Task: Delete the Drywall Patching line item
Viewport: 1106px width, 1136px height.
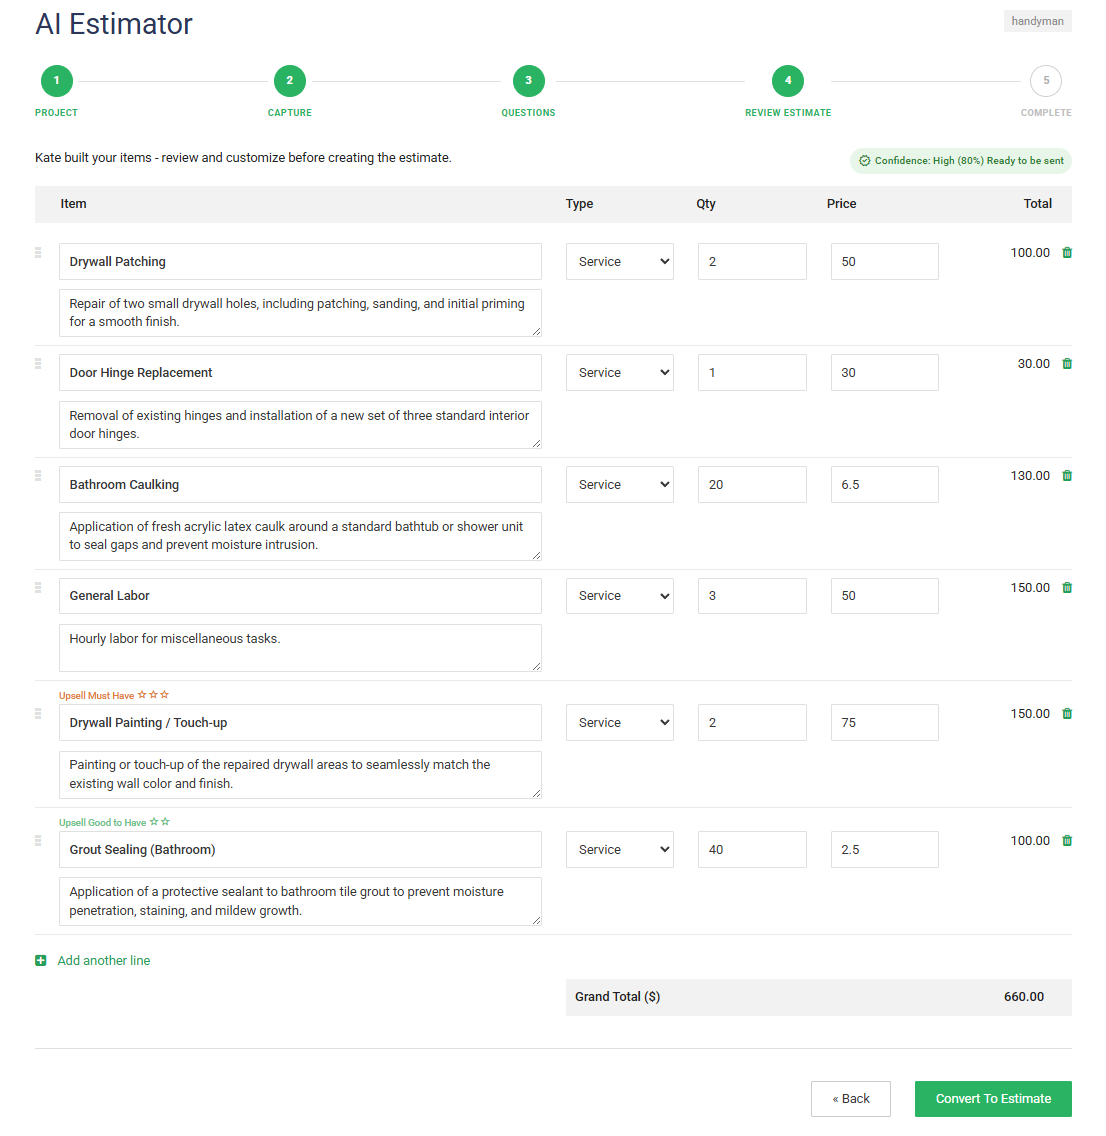Action: (x=1066, y=252)
